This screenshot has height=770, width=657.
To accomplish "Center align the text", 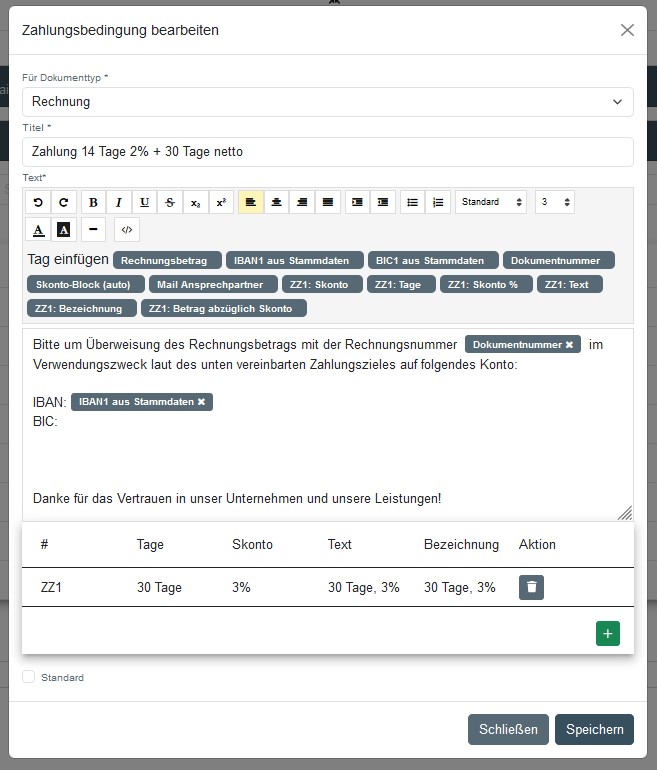I will tap(276, 202).
